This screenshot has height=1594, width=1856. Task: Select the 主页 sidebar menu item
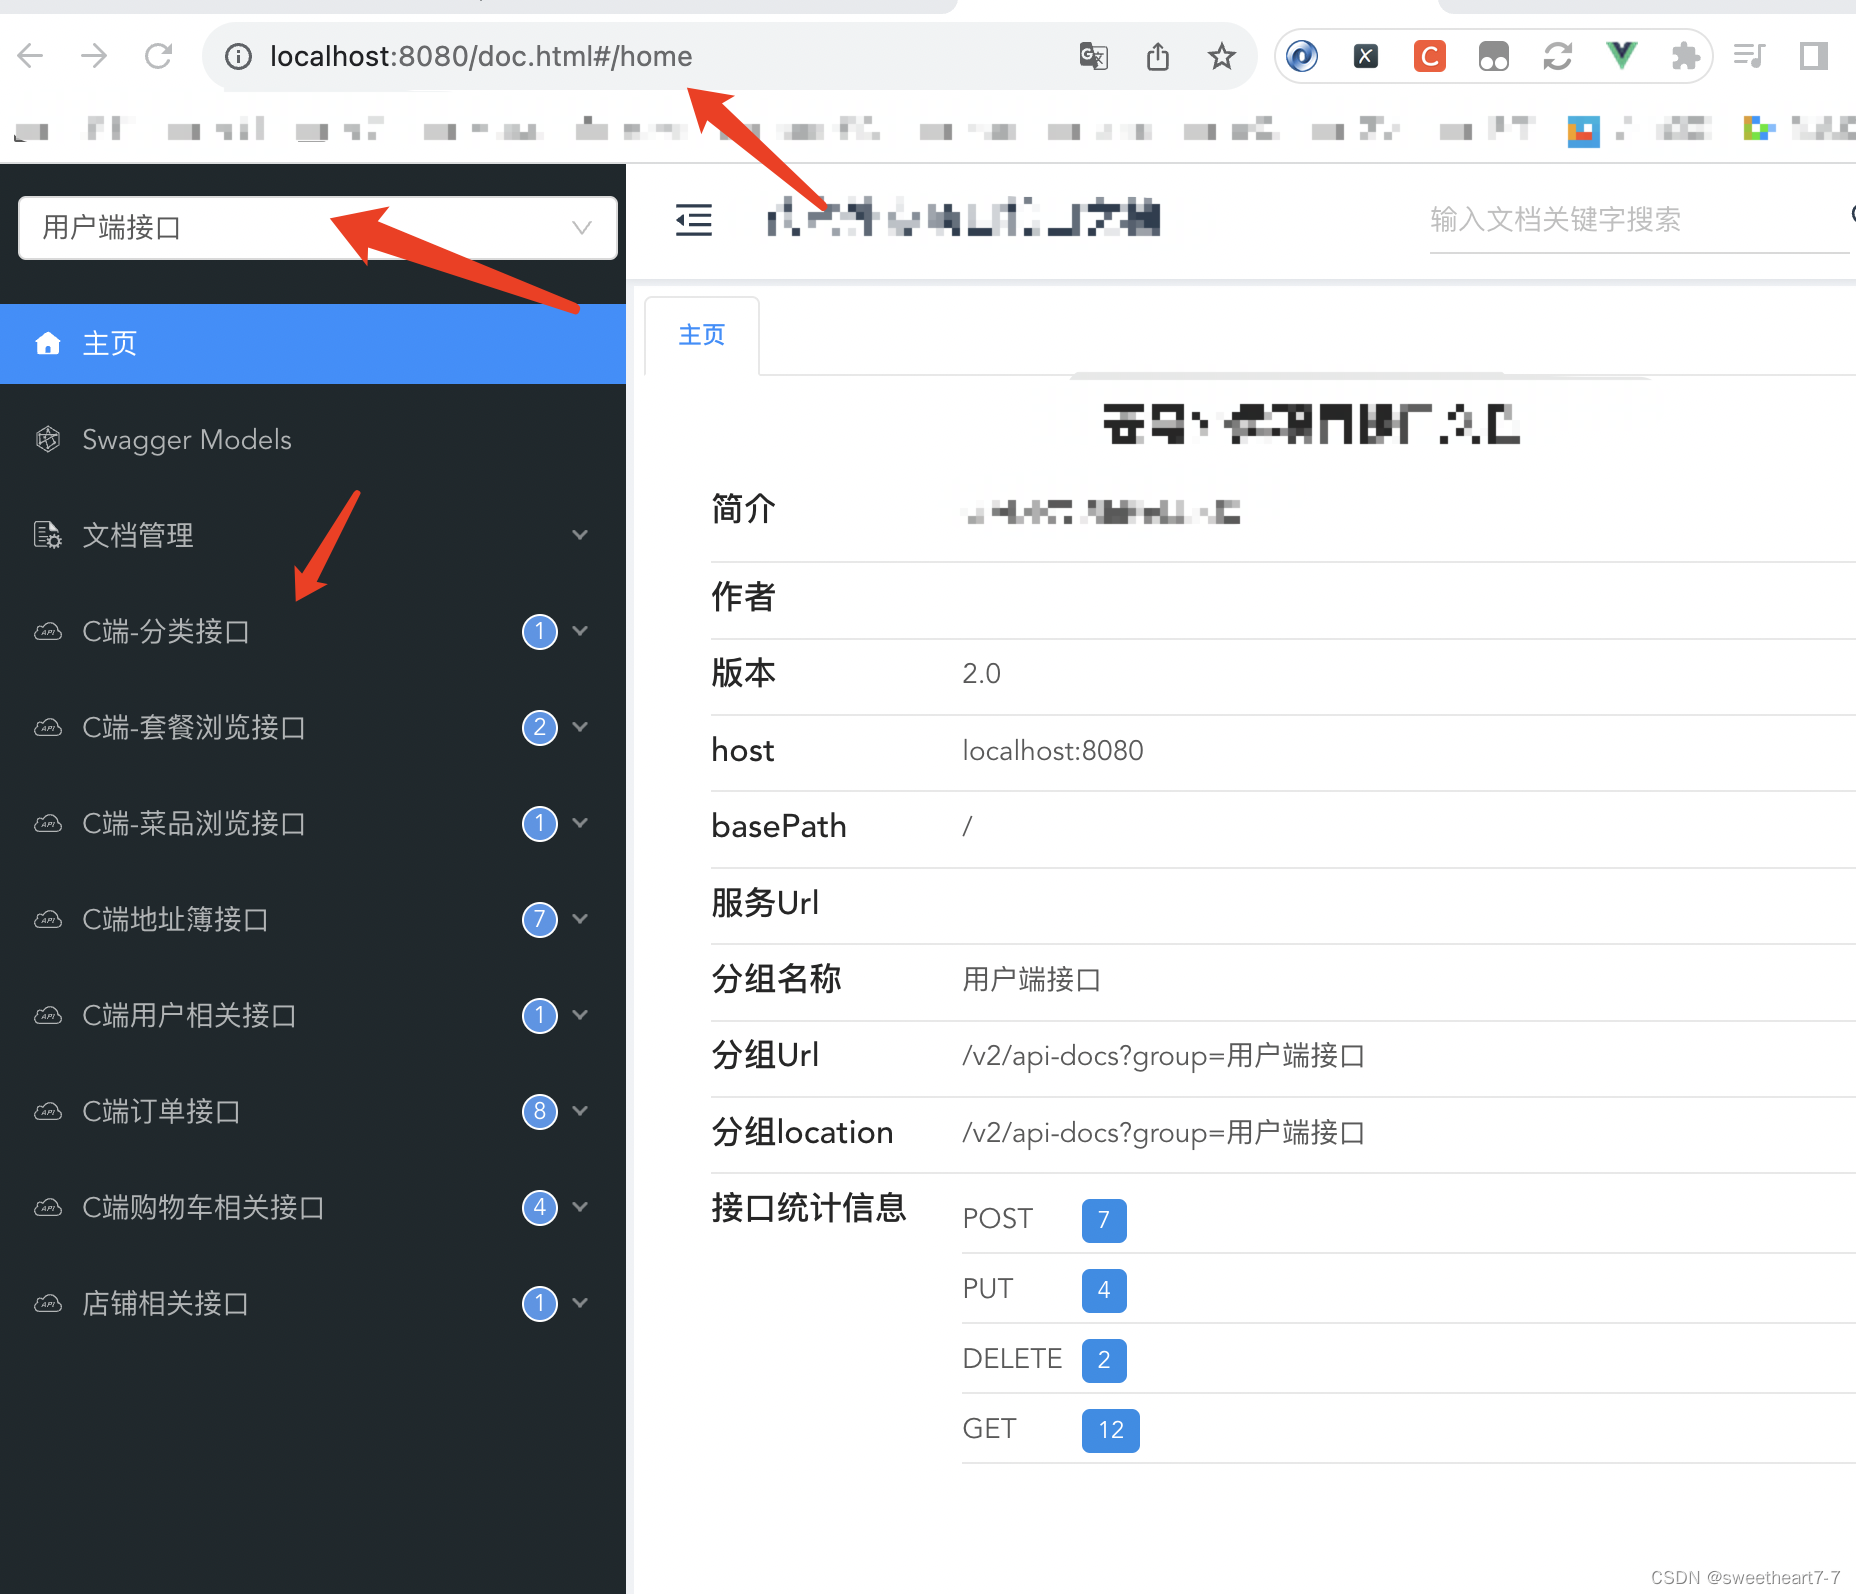point(313,344)
